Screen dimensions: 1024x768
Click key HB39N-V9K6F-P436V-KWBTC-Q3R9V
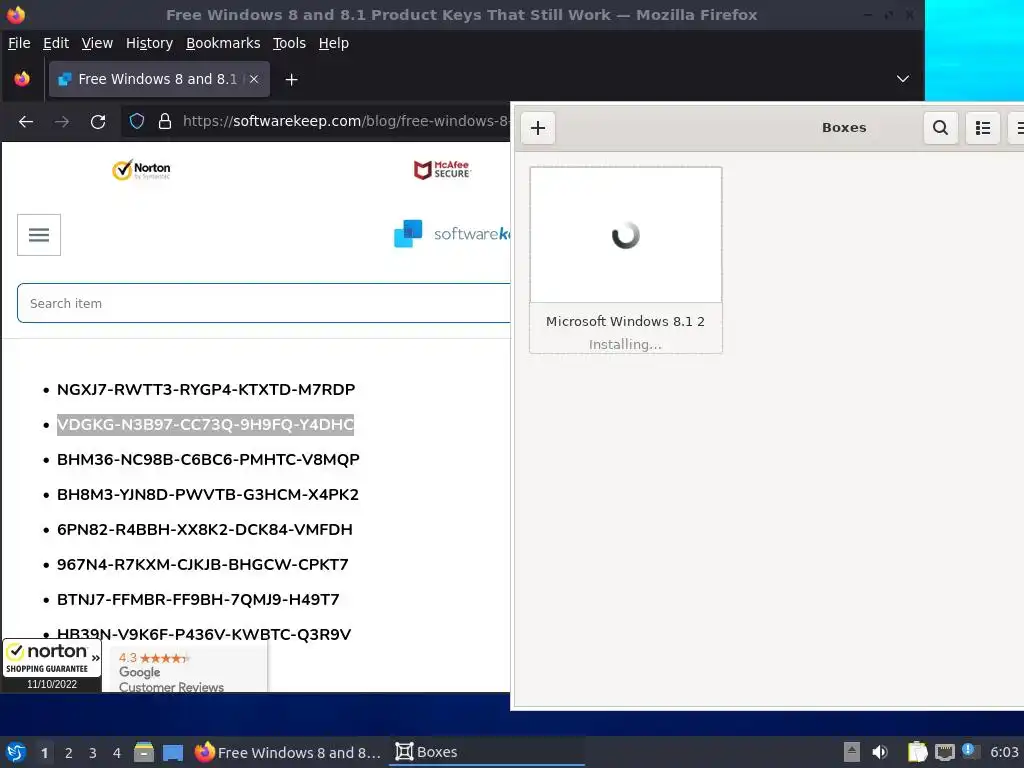204,634
